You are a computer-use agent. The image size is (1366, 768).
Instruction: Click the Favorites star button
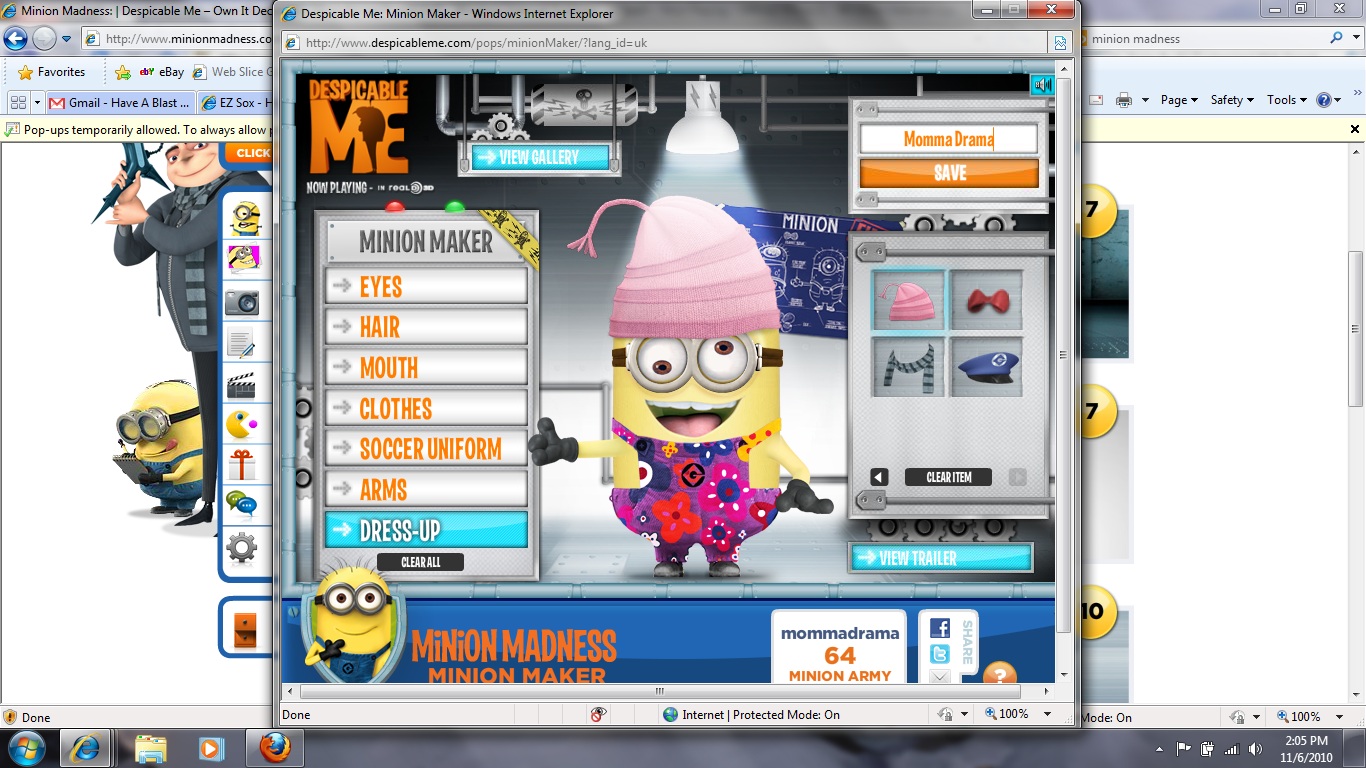(52, 72)
